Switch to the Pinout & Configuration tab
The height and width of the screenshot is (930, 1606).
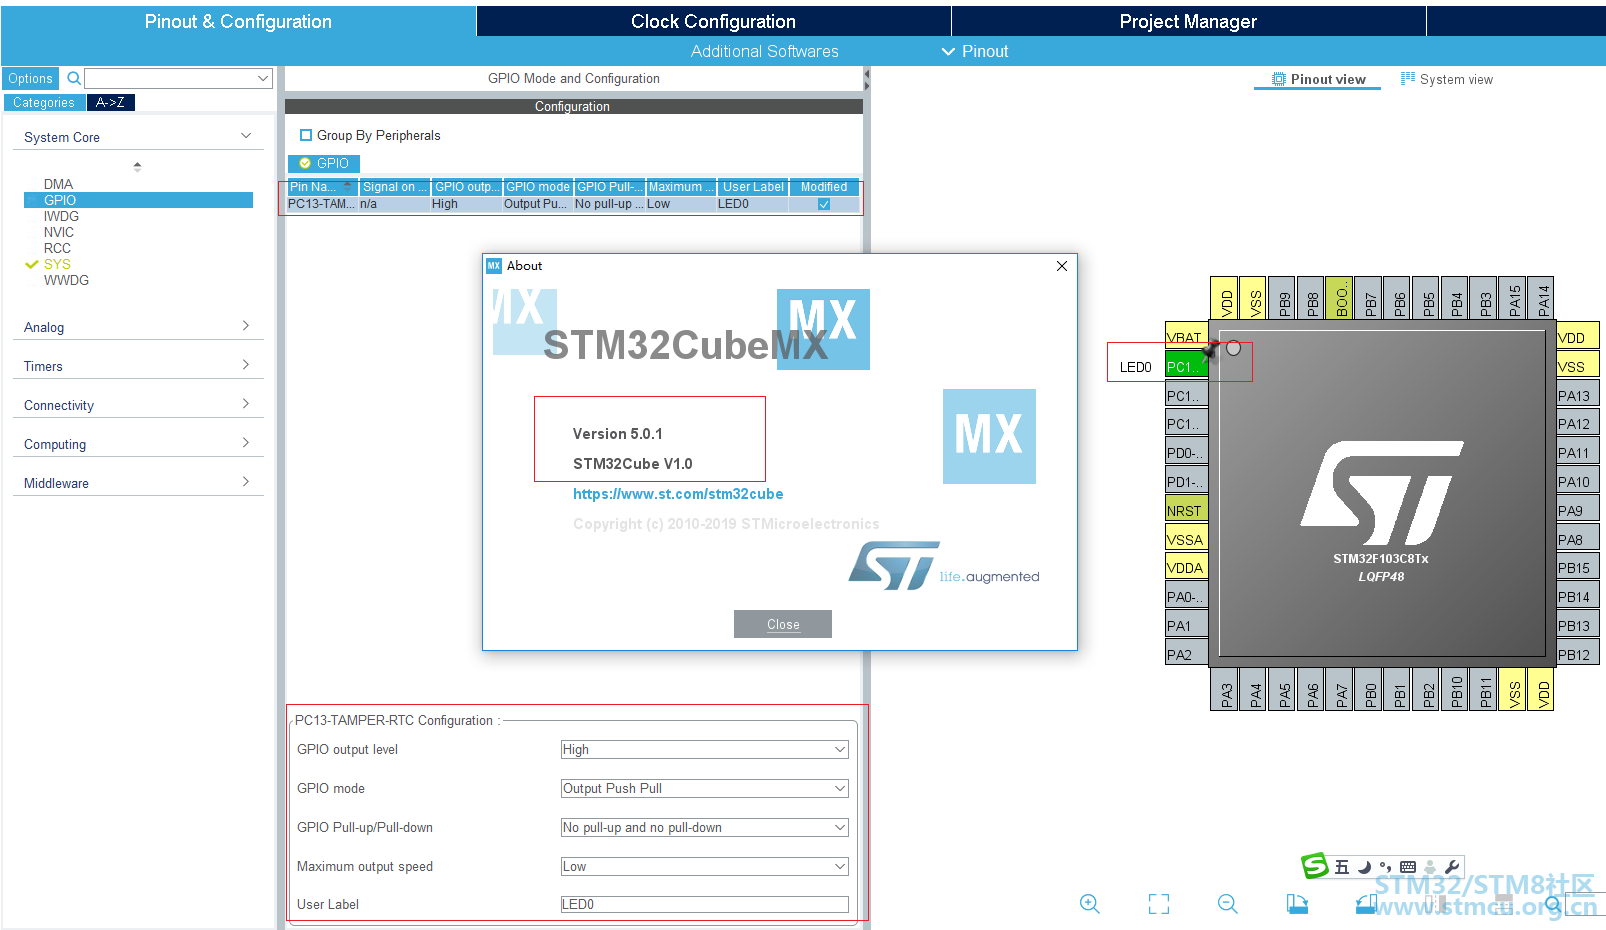238,21
